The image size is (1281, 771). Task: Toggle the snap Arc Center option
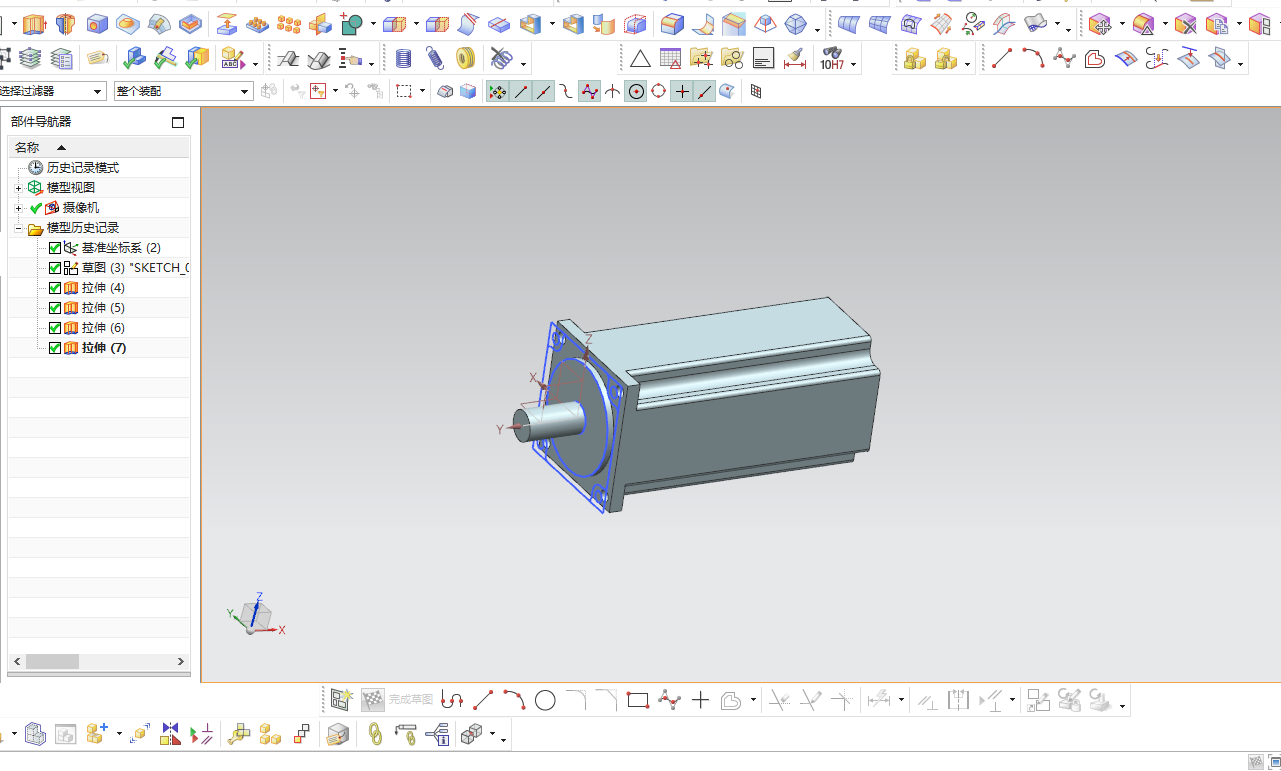click(x=636, y=92)
